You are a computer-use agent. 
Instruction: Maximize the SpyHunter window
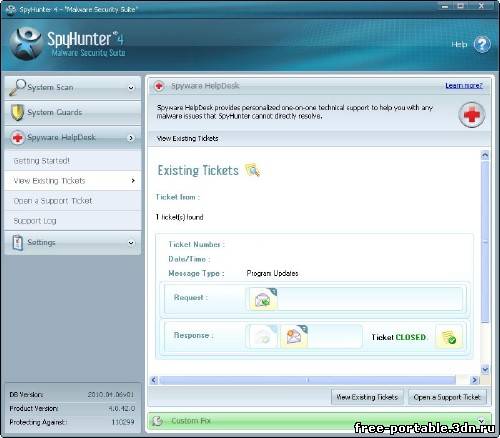461,6
